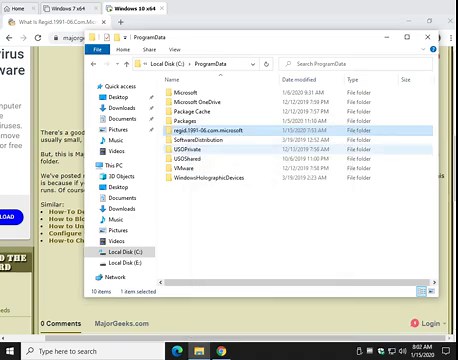This screenshot has width=458, height=360.
Task: Open Explorer recent locations dropdown
Action: (117, 64)
